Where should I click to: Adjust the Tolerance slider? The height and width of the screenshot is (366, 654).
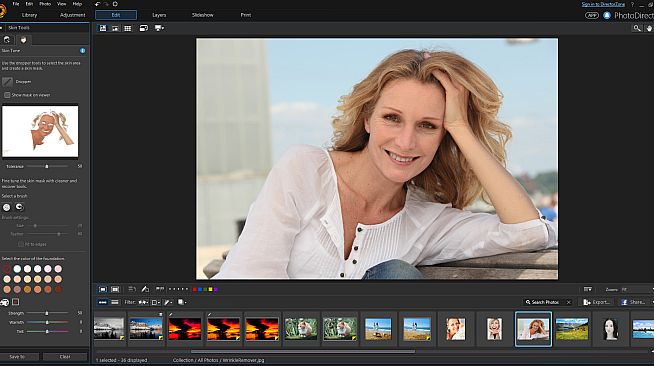(47, 166)
